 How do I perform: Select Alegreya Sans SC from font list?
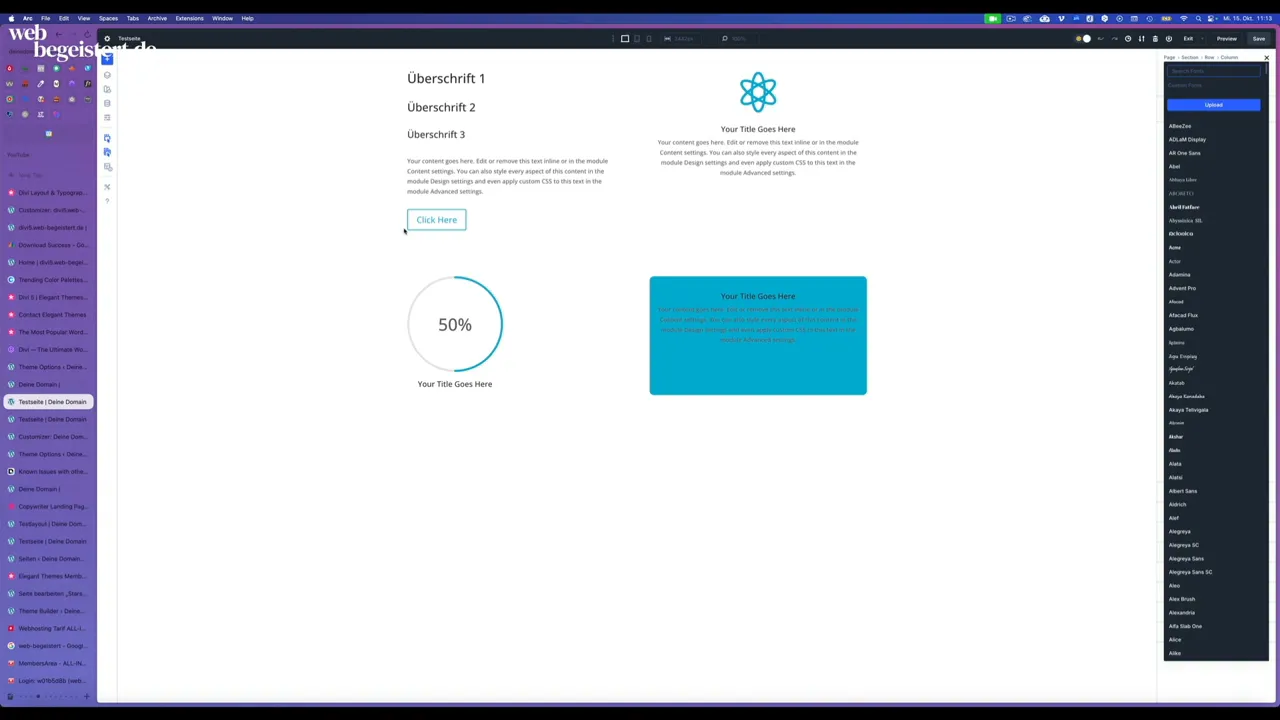[1190, 572]
